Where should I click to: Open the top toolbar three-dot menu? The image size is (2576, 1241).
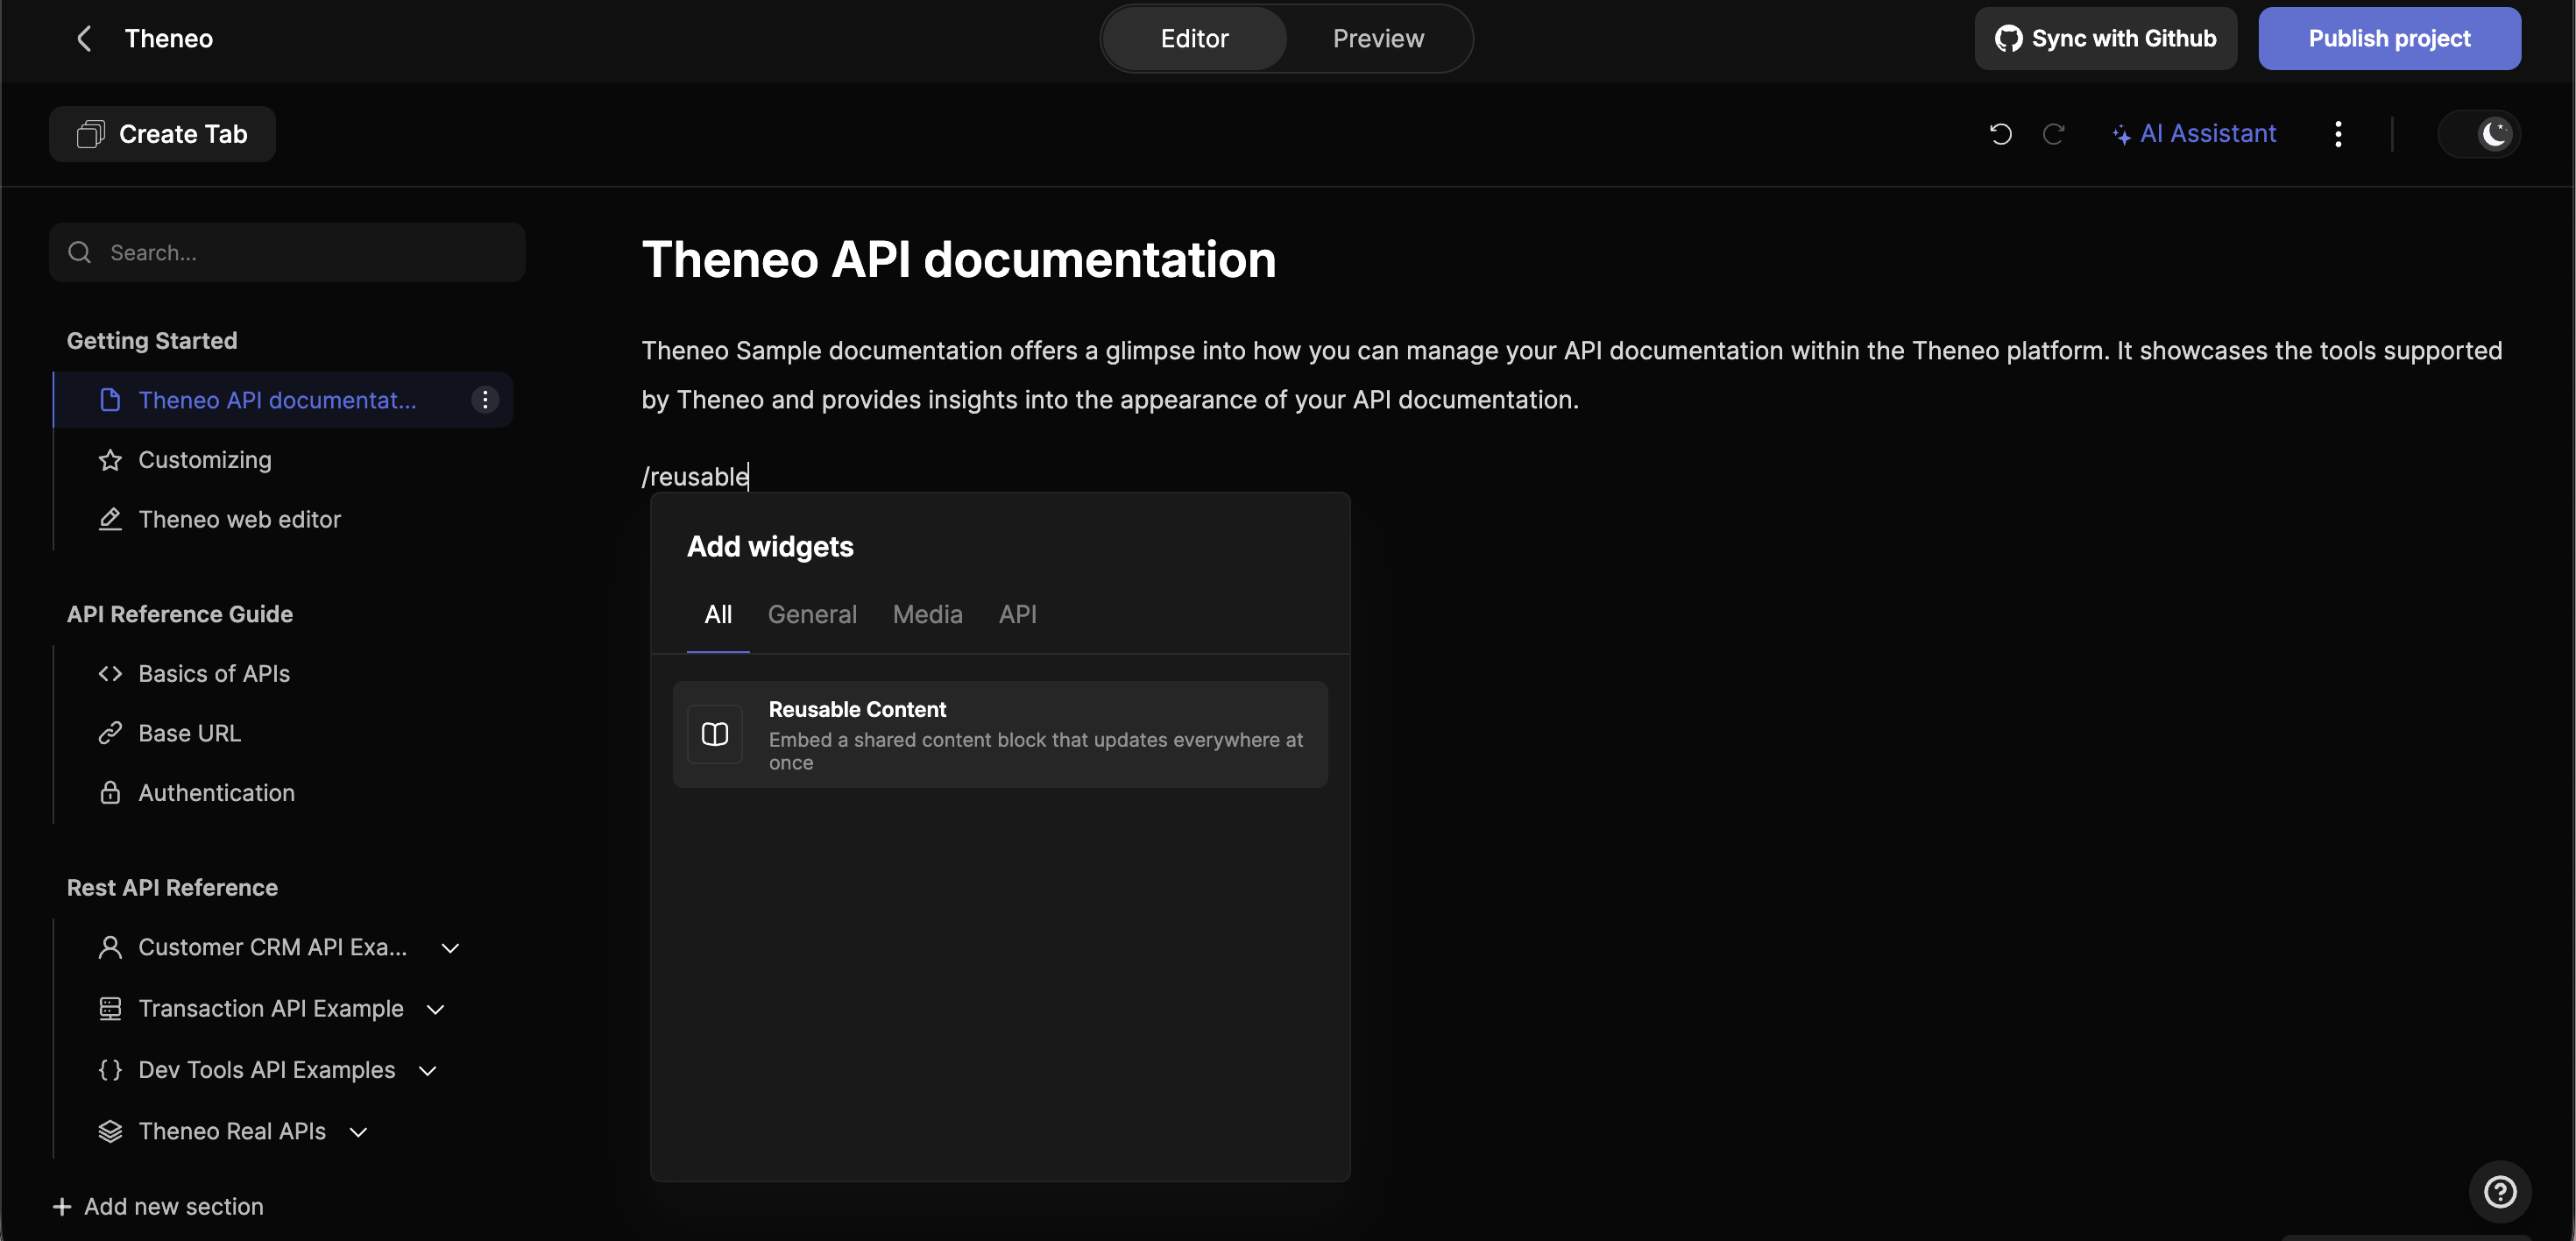tap(2338, 134)
